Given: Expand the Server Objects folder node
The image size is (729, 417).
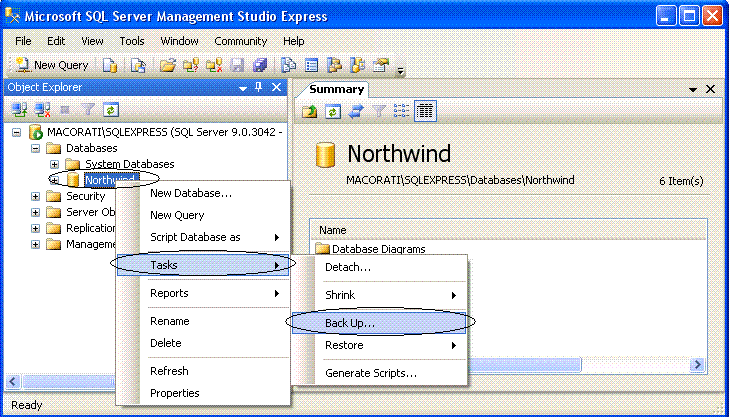Looking at the screenshot, I should [35, 213].
